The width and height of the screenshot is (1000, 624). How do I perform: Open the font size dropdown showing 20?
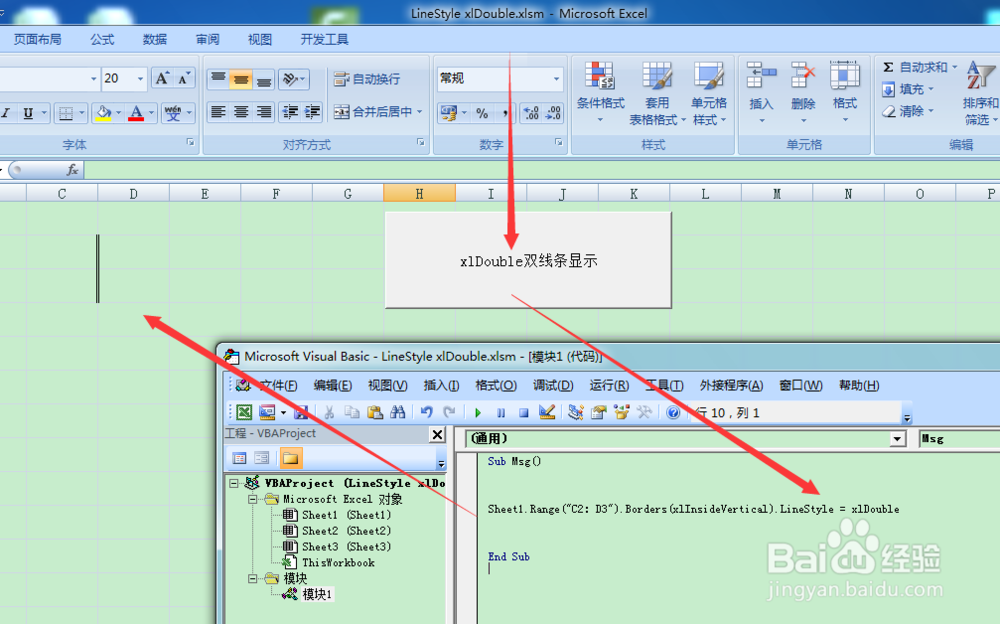click(x=138, y=77)
